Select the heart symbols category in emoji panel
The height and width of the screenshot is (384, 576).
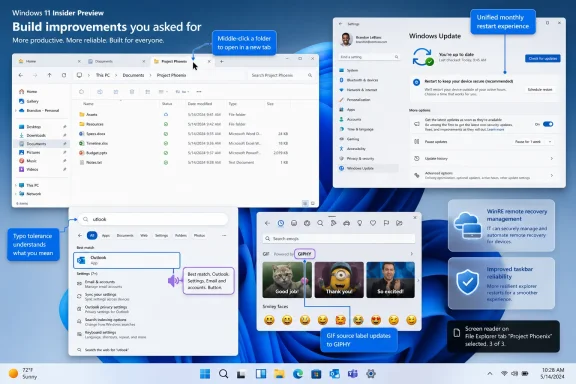click(x=373, y=223)
